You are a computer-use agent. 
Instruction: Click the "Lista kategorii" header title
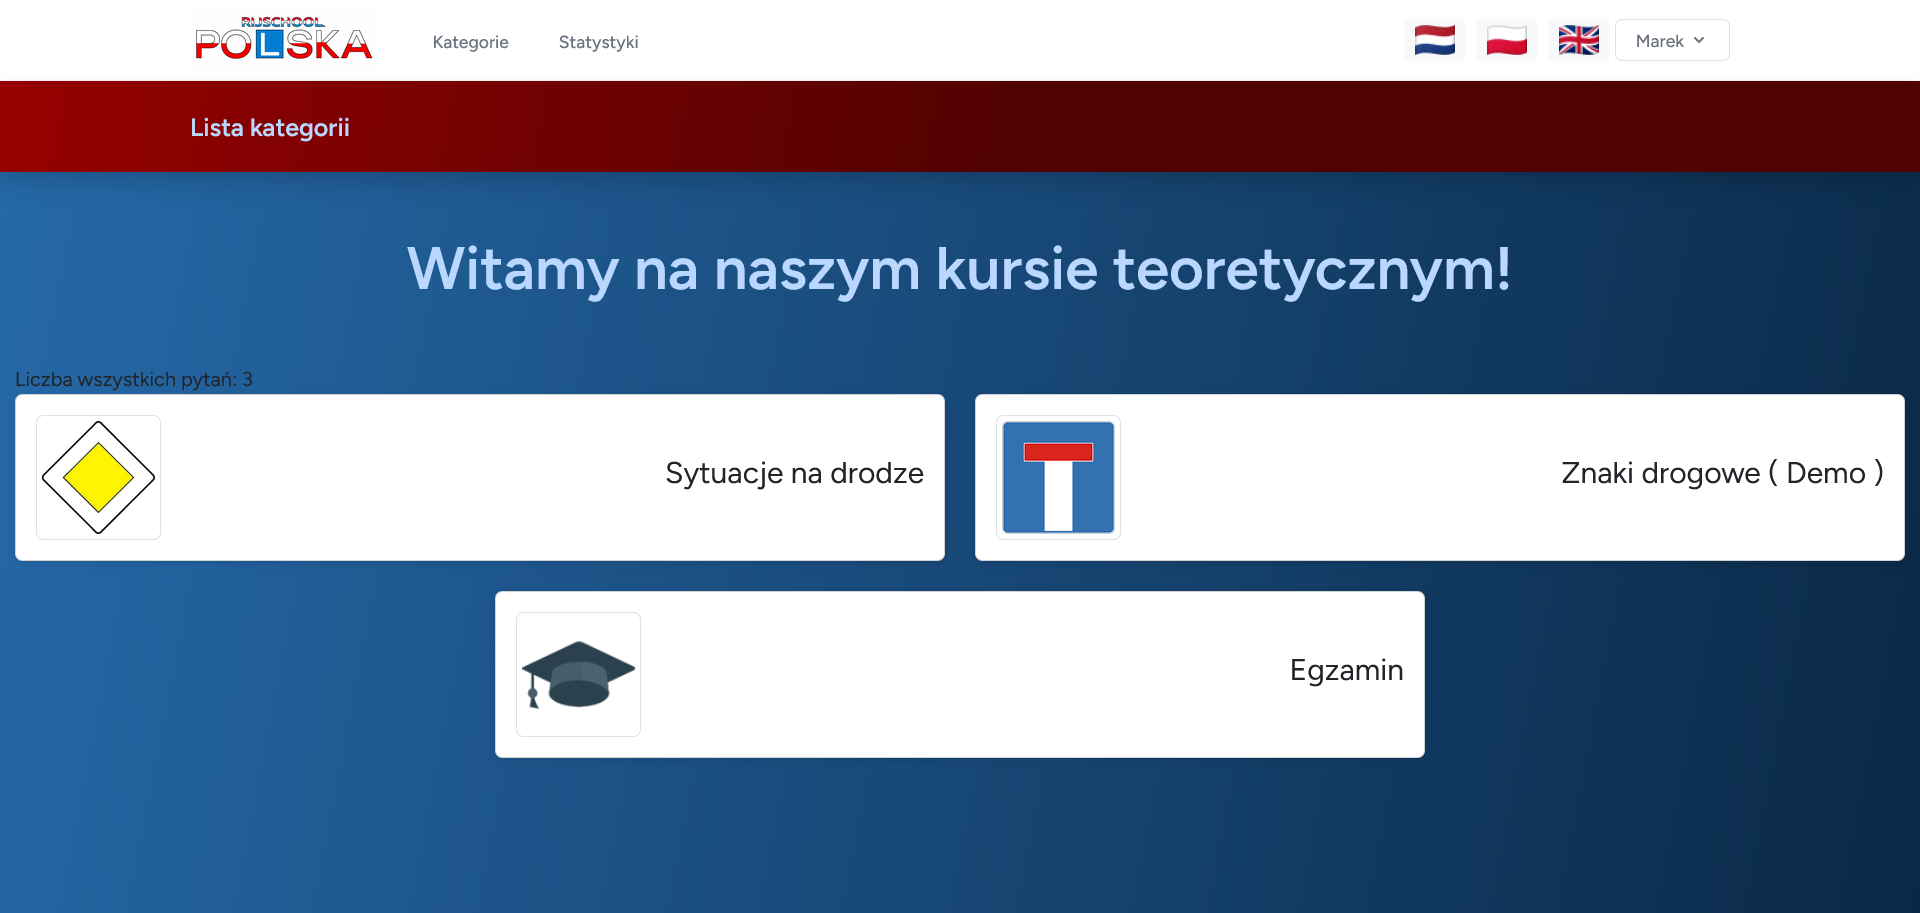coord(270,128)
